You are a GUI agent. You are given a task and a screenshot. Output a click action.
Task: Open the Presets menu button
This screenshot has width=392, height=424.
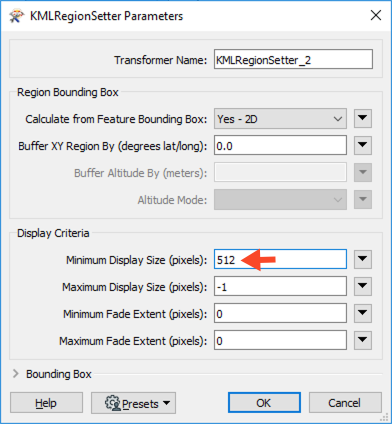coord(133,403)
